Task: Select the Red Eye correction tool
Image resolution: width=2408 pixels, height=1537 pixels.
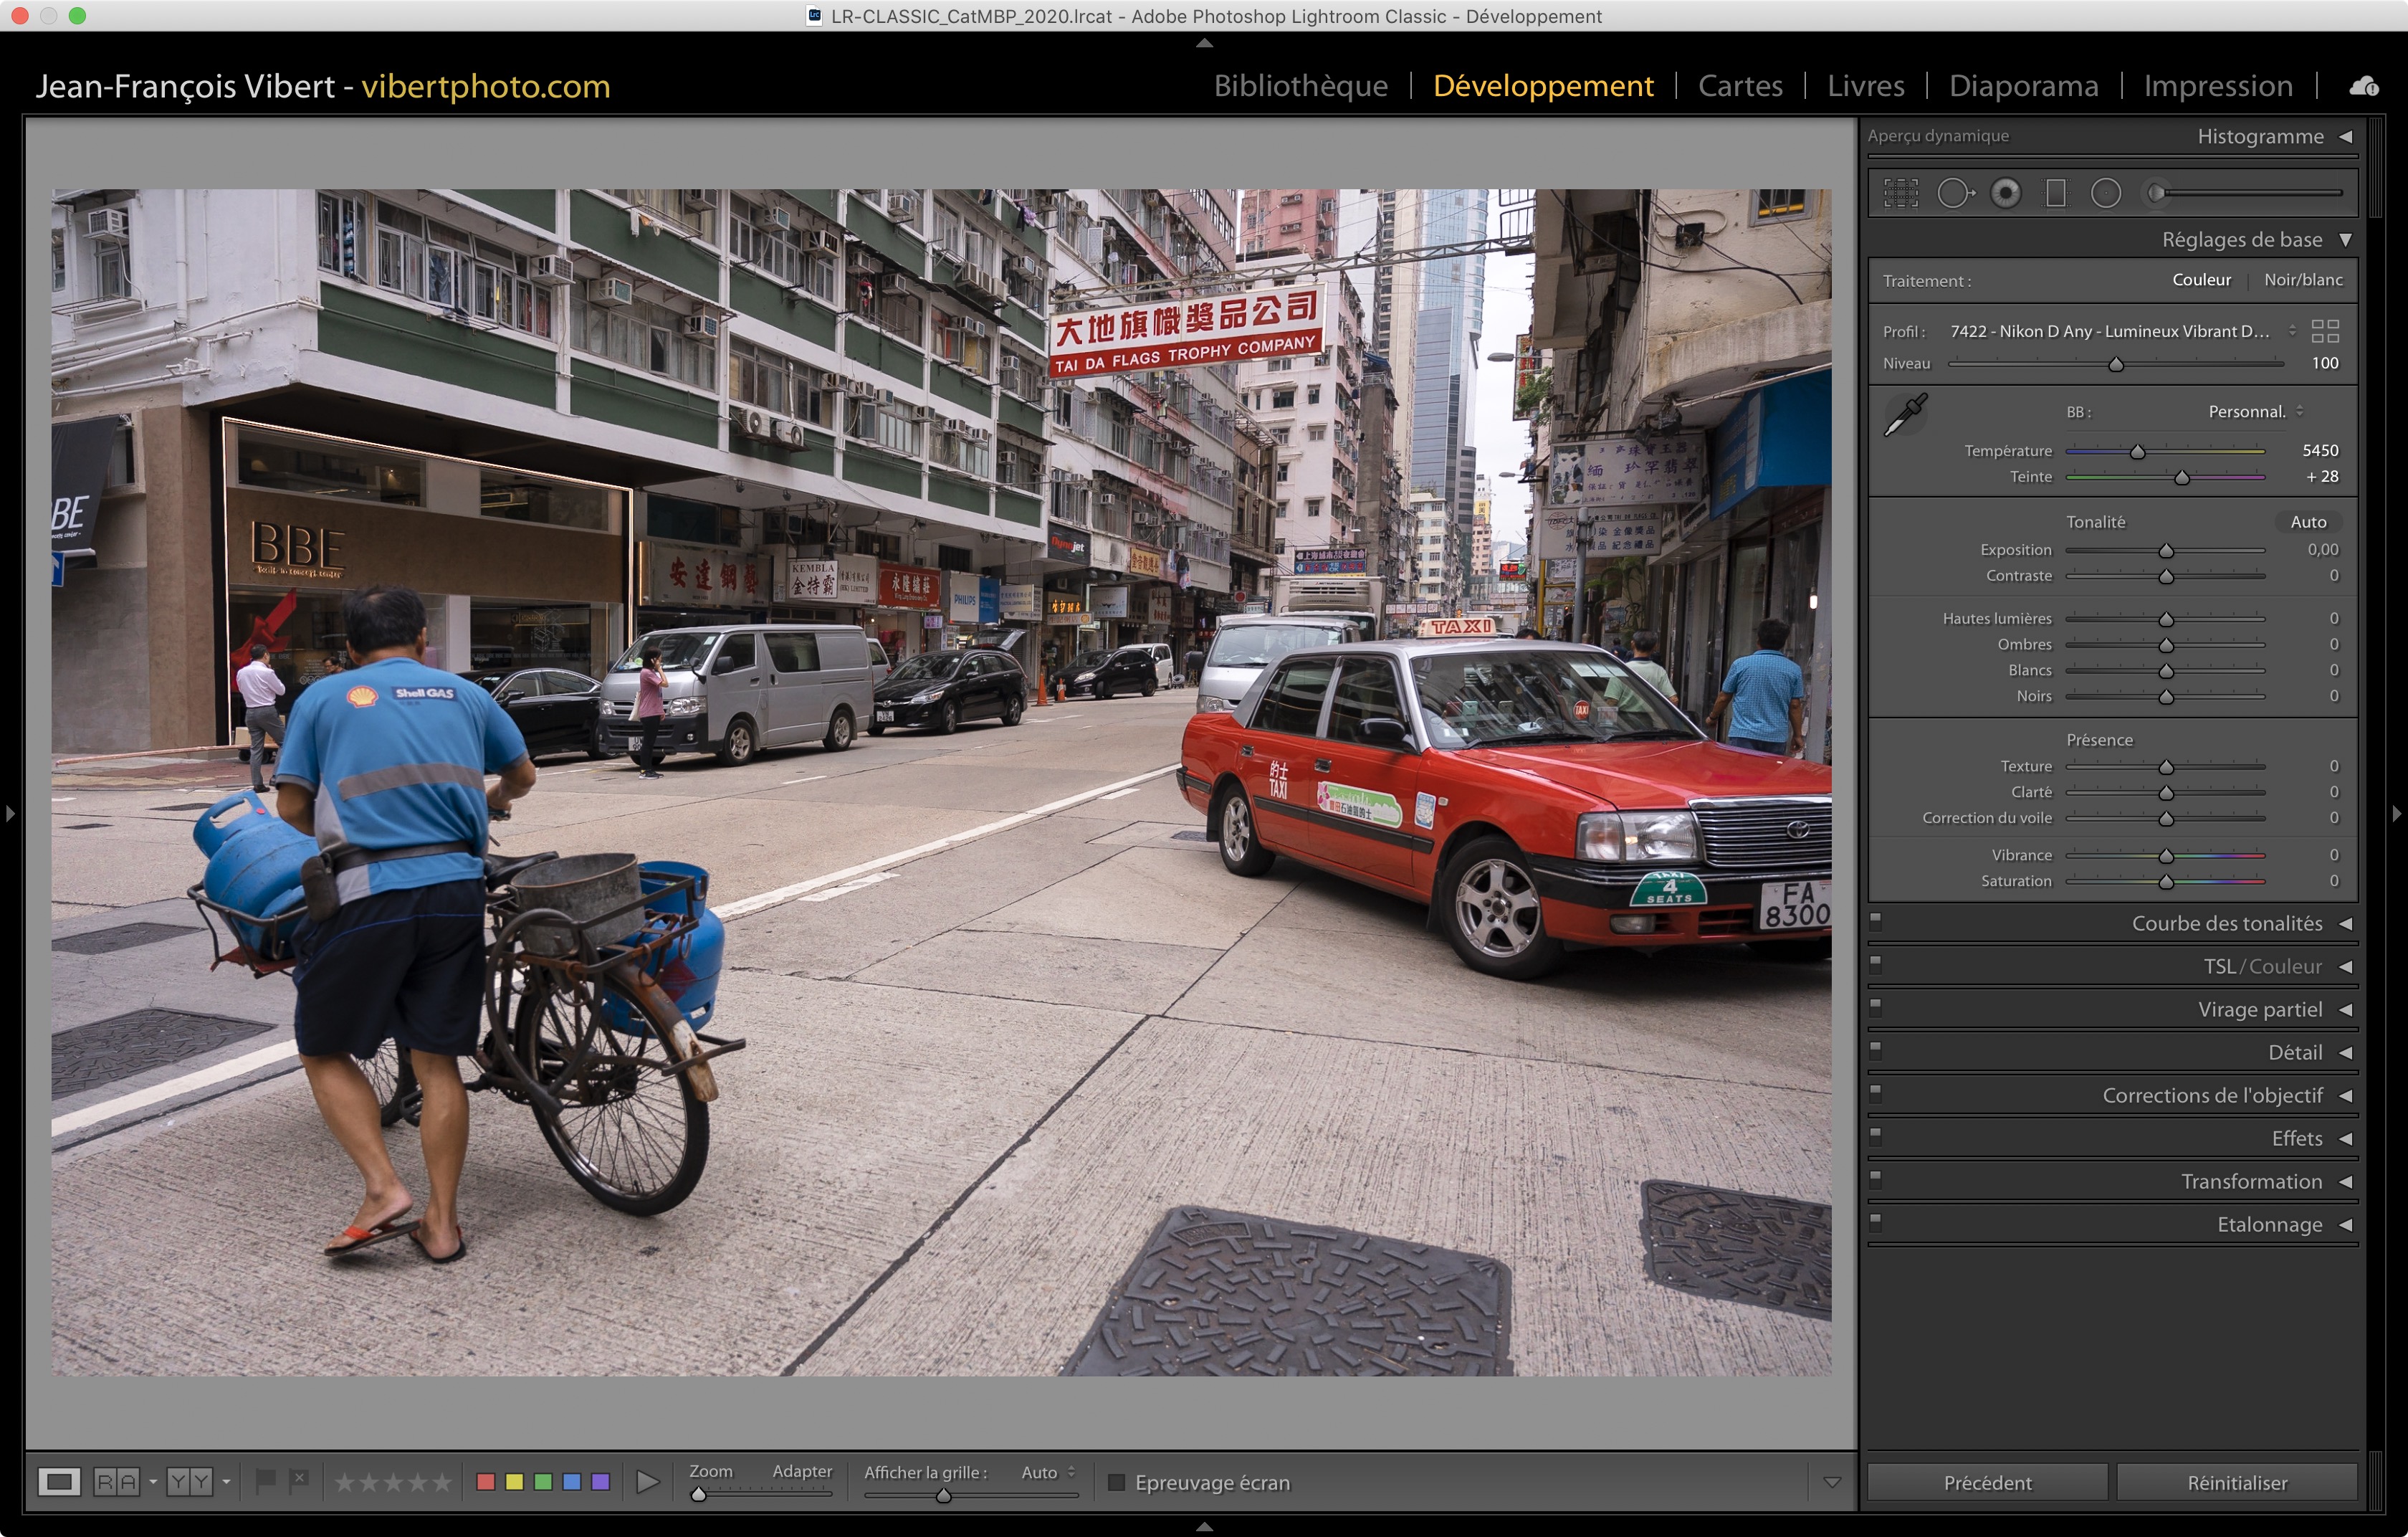Action: click(x=2005, y=193)
